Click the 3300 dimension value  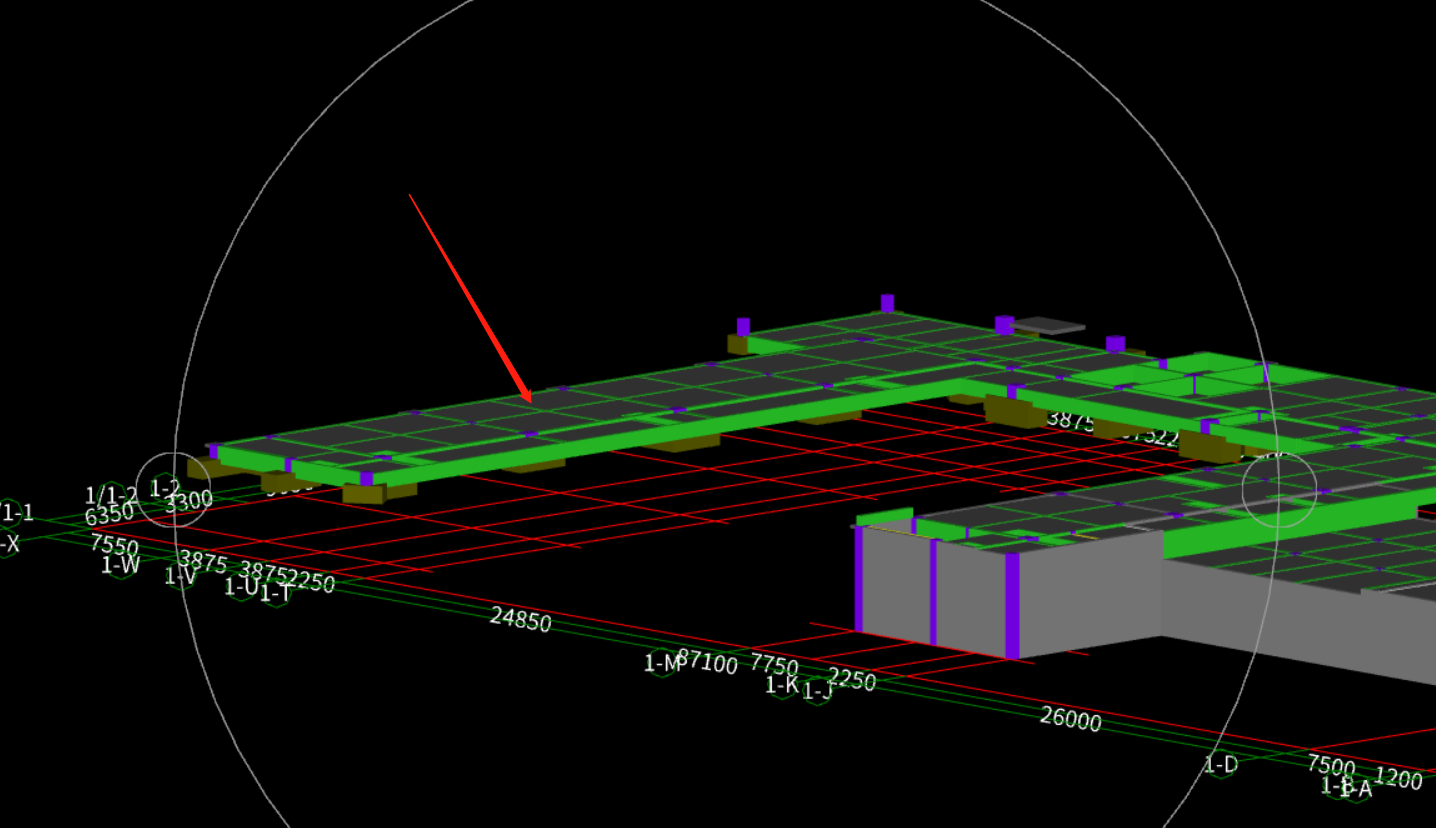pyautogui.click(x=189, y=501)
